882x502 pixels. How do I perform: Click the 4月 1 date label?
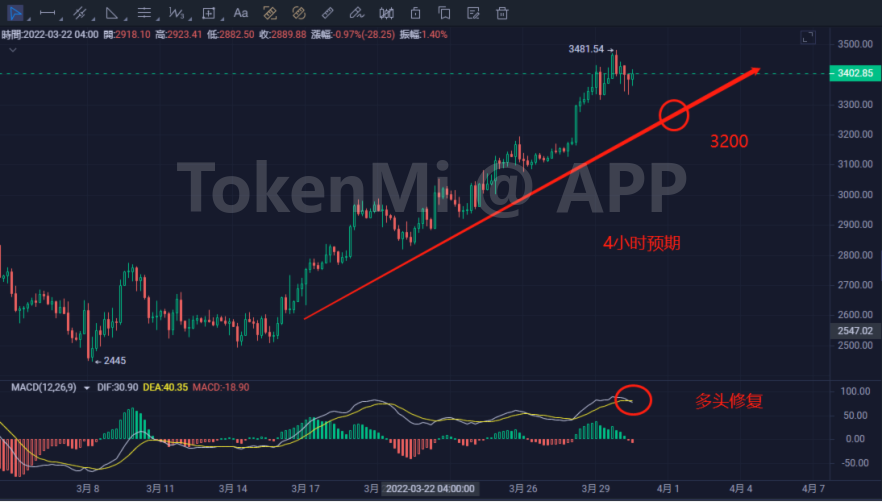pos(668,488)
